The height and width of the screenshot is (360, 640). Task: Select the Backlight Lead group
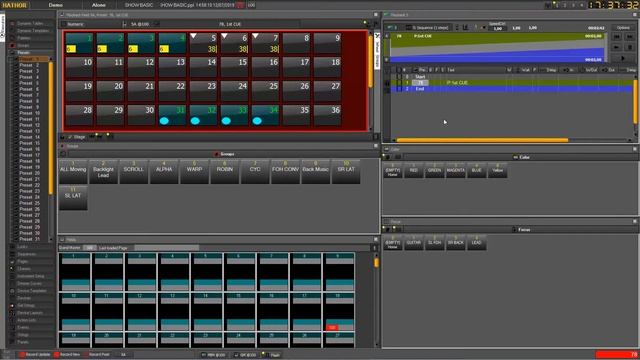click(103, 171)
